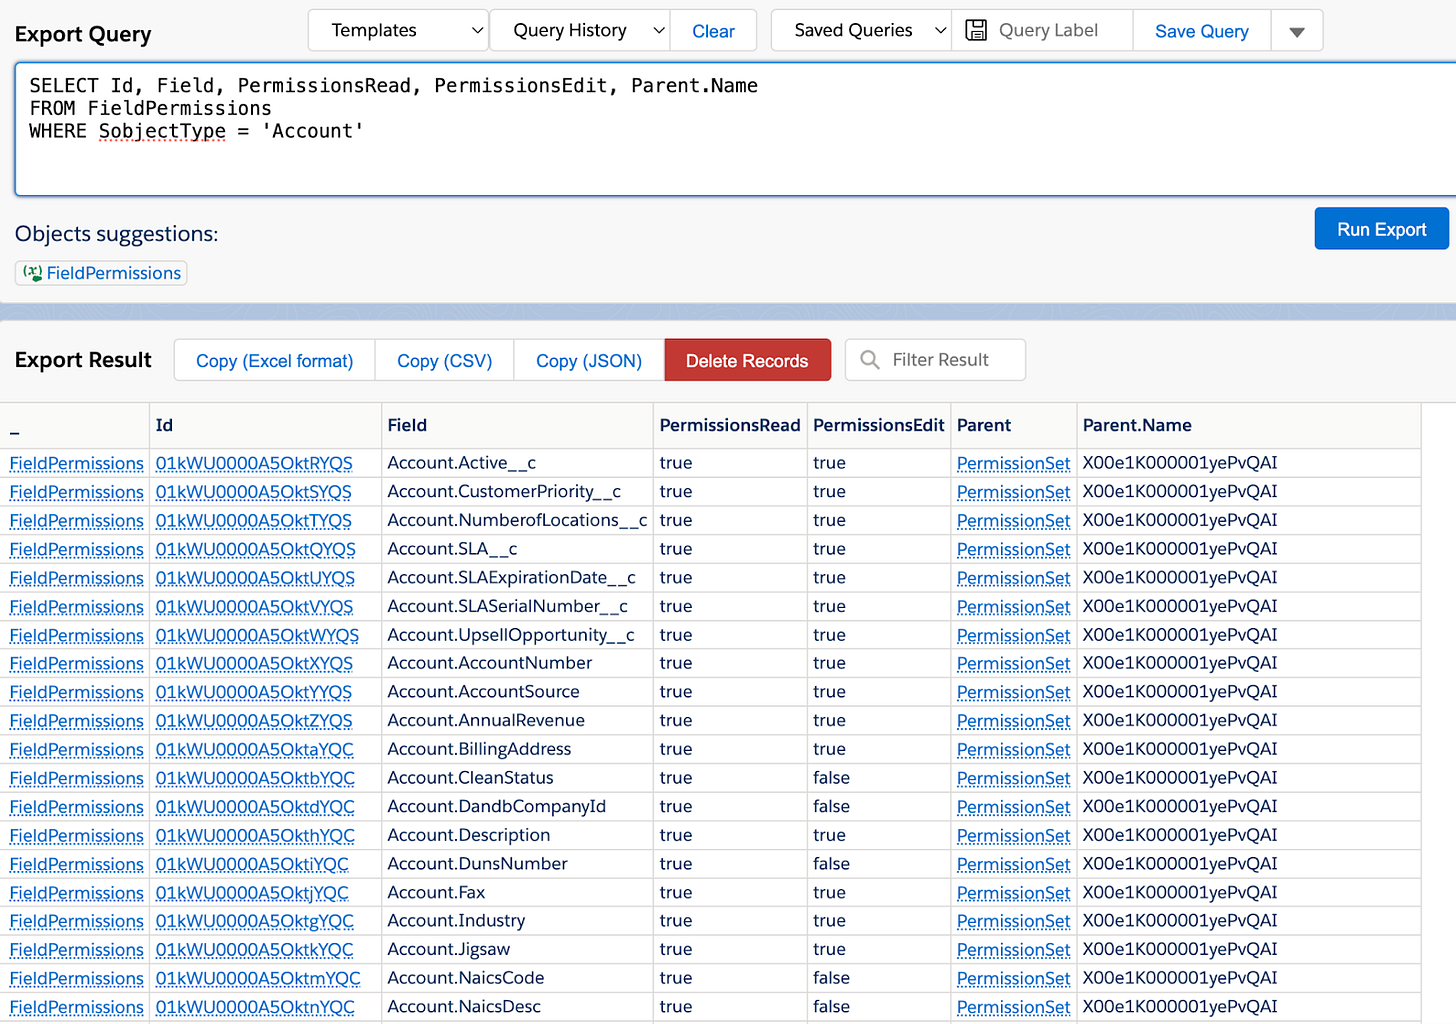Image resolution: width=1456 pixels, height=1024 pixels.
Task: Click the magnifier icon in Filter Result
Action: pyautogui.click(x=870, y=360)
